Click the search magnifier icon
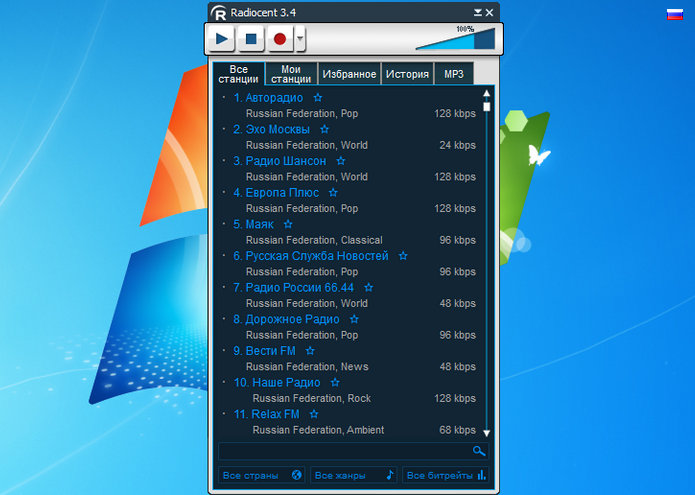 click(479, 451)
